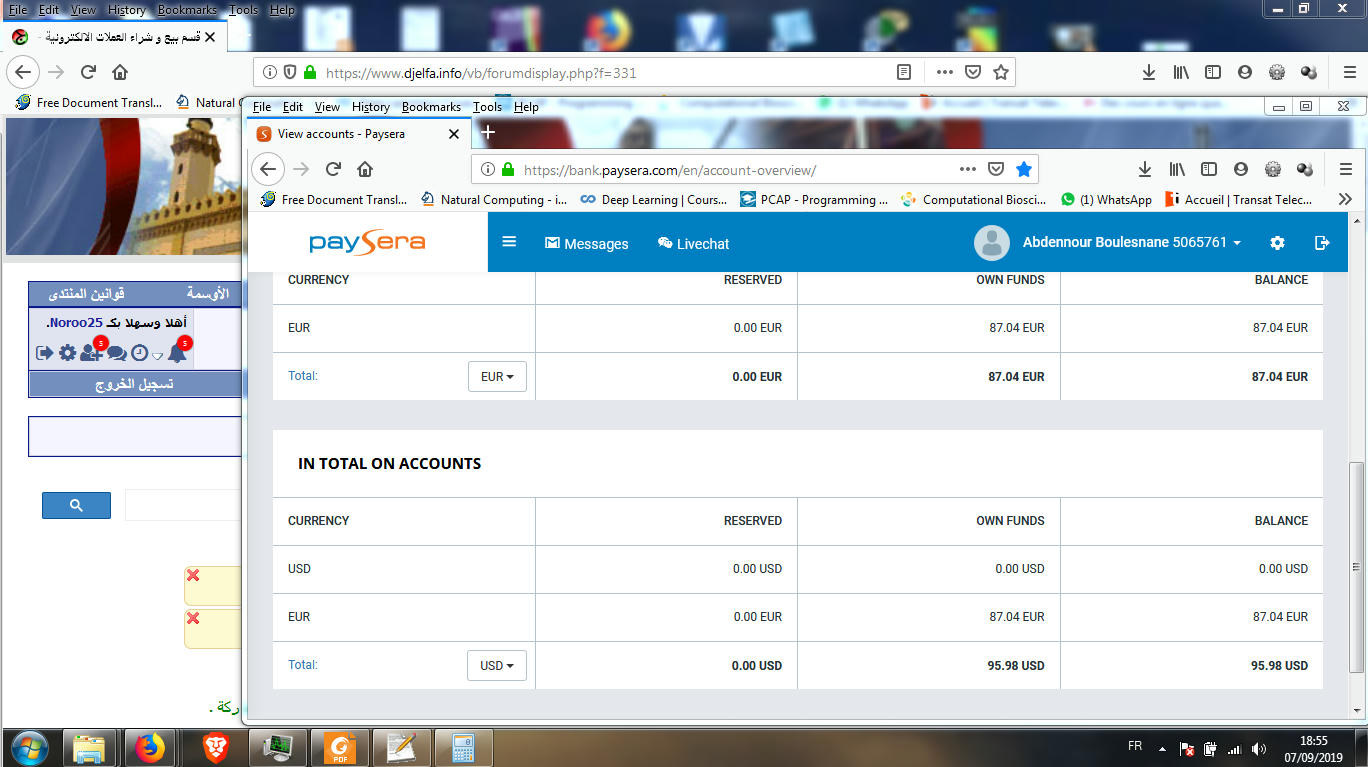
Task: Click the Paysera logo
Action: (367, 243)
